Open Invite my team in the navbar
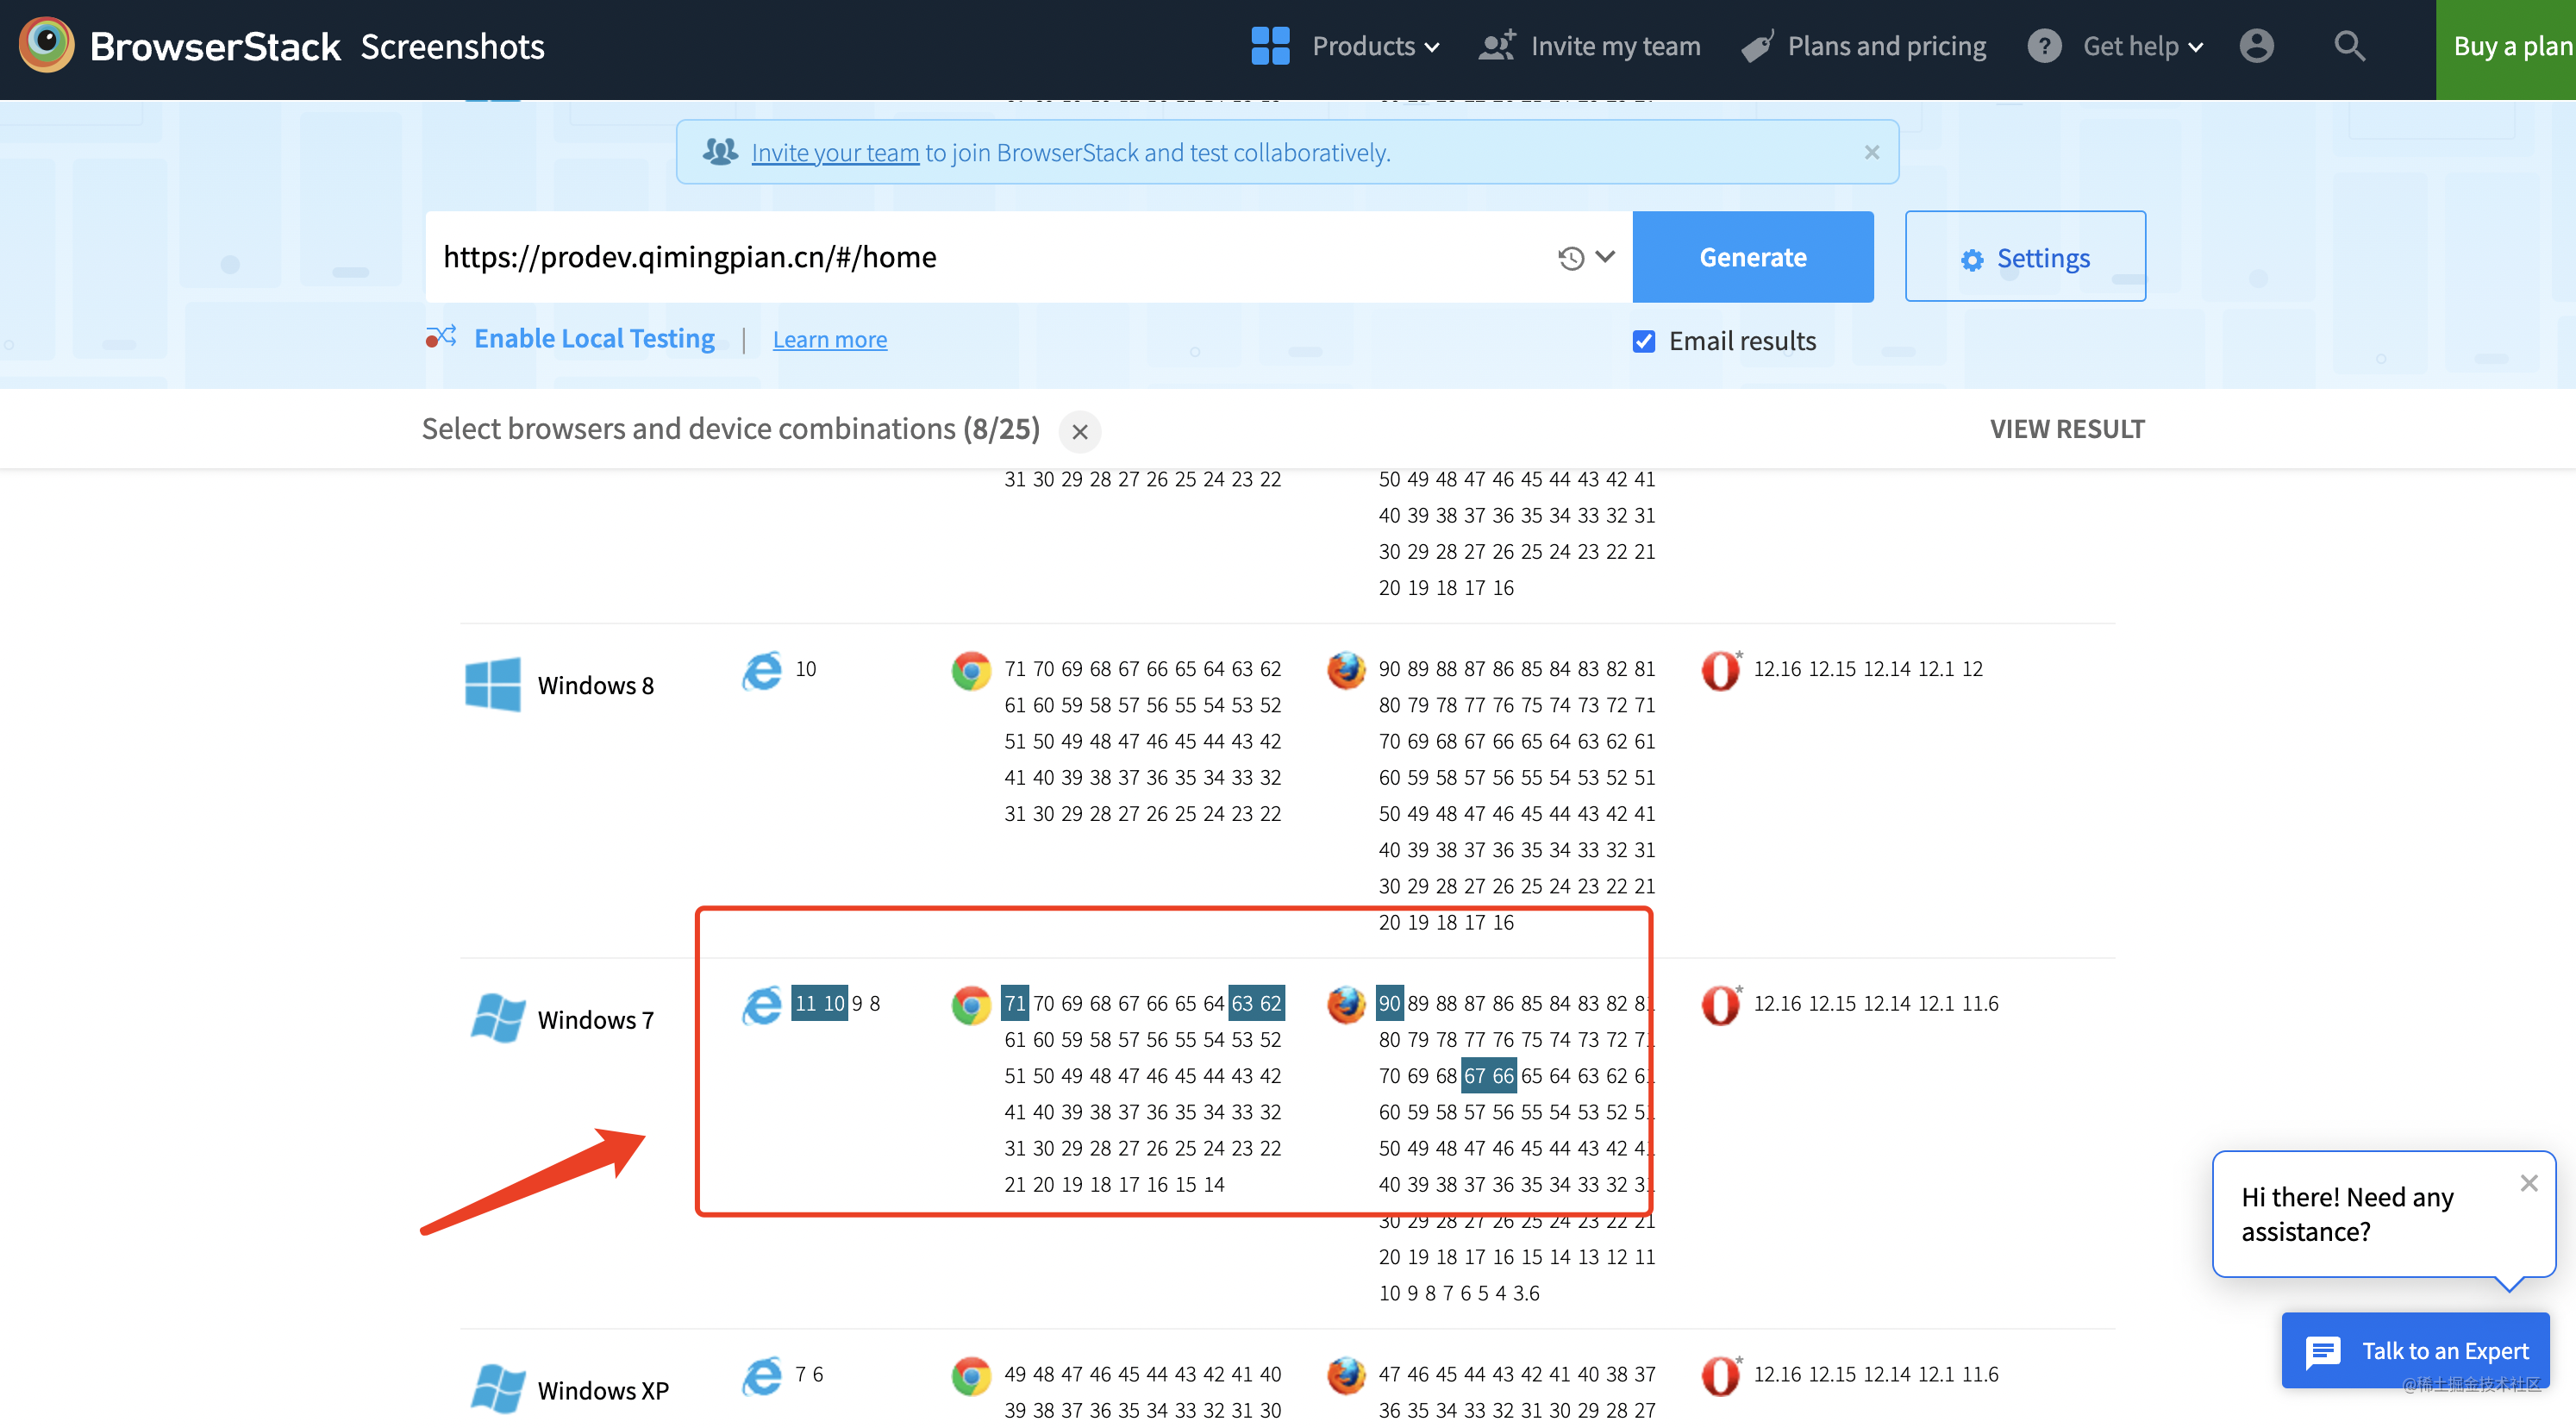This screenshot has height=1428, width=2576. point(1615,46)
